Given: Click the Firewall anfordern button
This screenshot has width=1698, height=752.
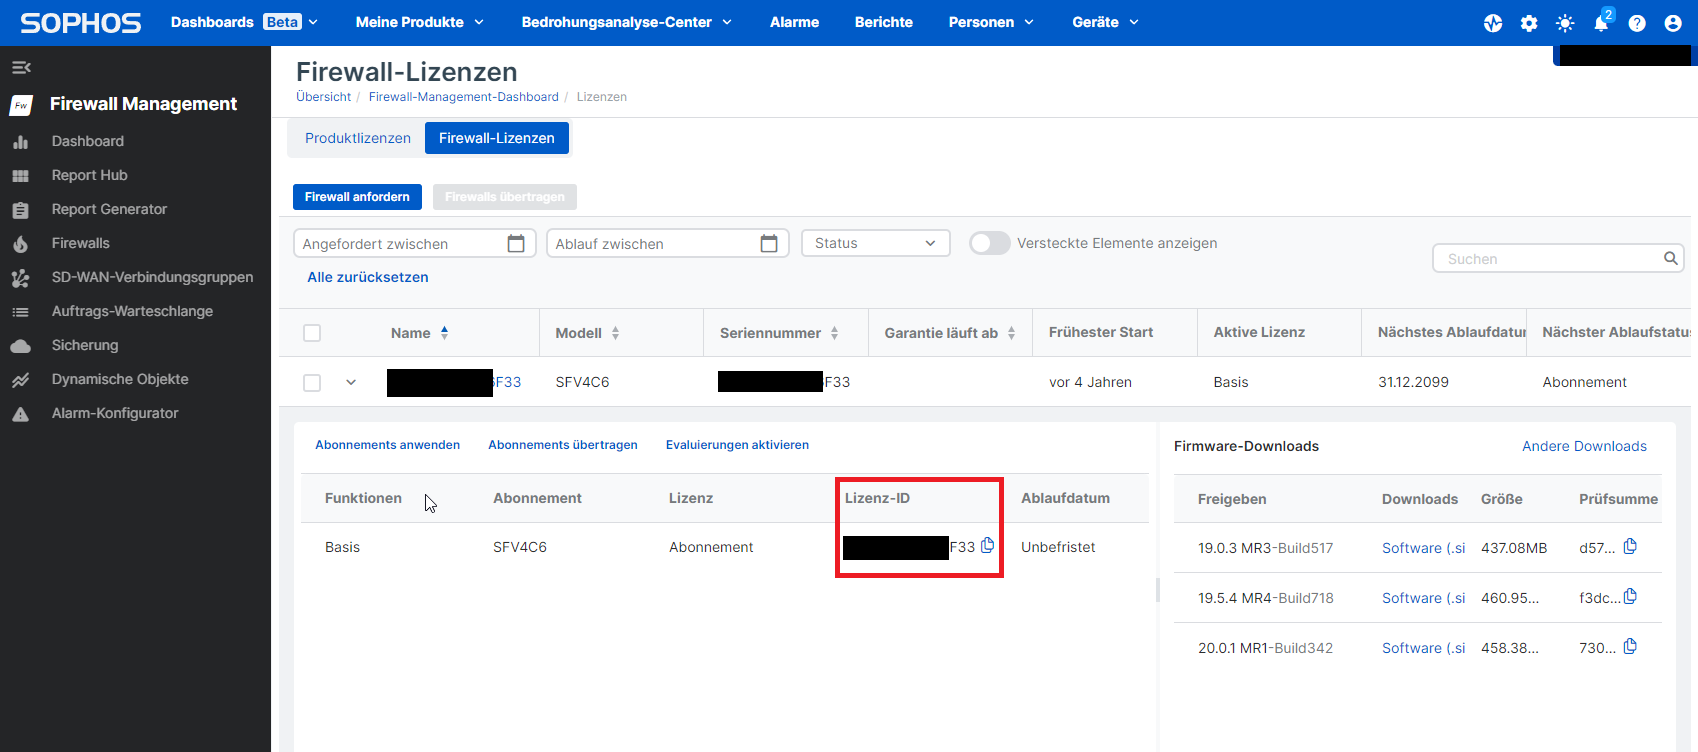Looking at the screenshot, I should point(357,197).
